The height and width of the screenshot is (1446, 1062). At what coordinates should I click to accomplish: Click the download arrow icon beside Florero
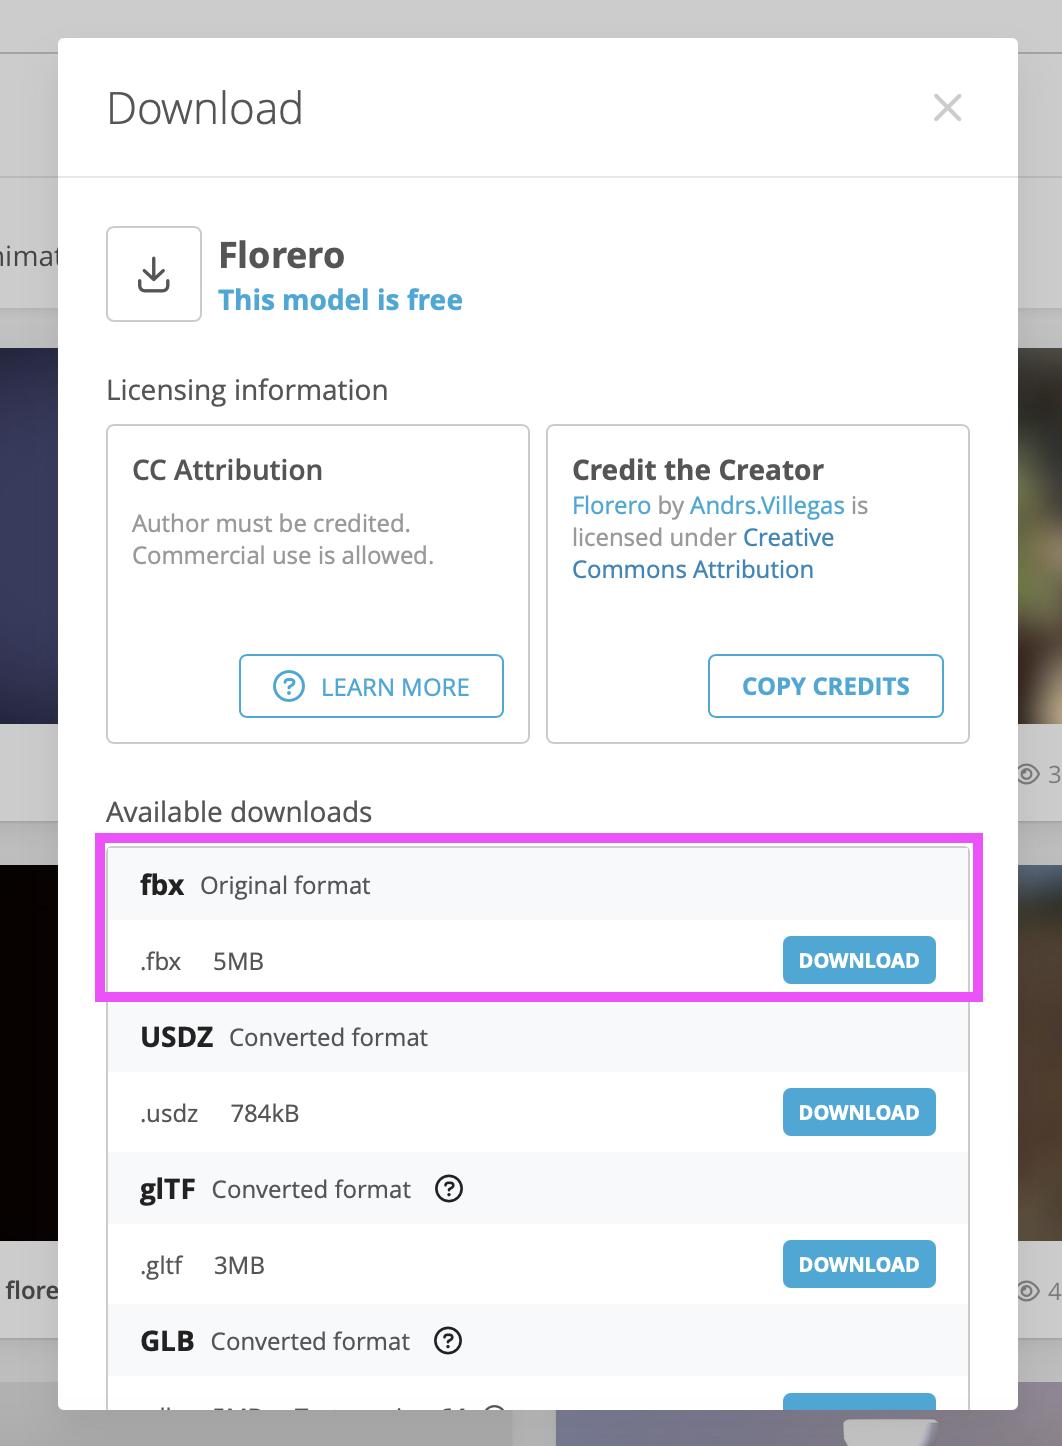pos(154,274)
